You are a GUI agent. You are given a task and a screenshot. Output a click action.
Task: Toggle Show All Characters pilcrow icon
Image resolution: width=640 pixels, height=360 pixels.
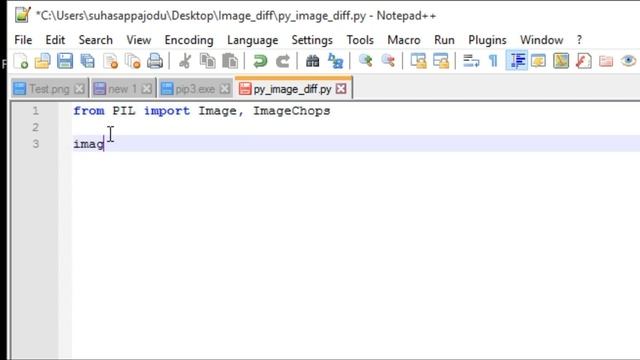493,61
